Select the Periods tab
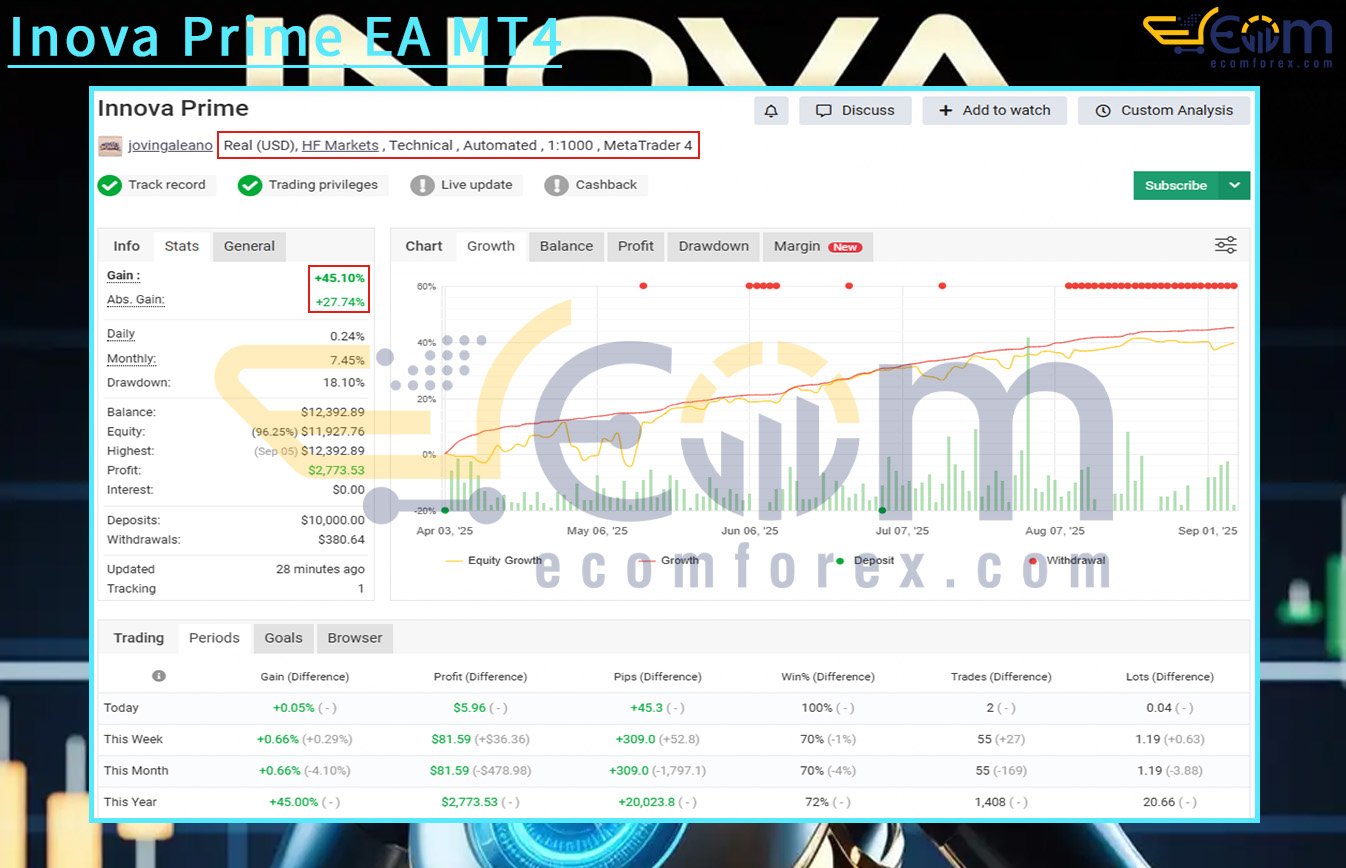This screenshot has width=1346, height=868. tap(214, 638)
